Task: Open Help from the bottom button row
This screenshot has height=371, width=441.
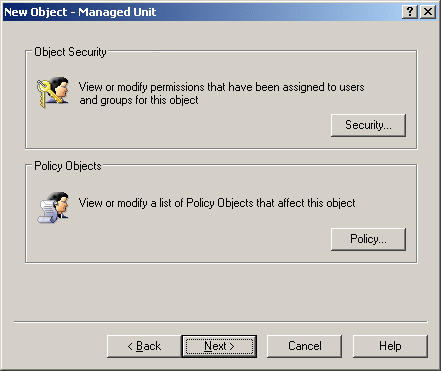Action: 390,346
